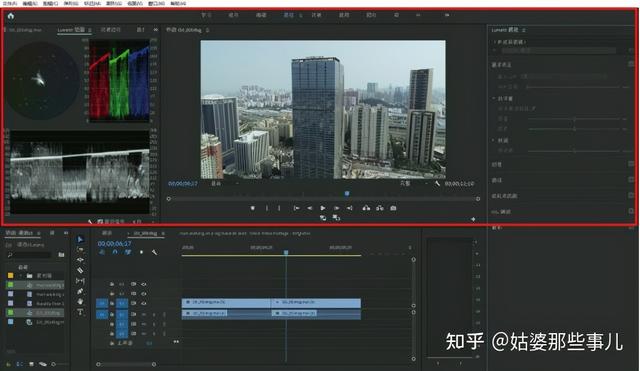This screenshot has height=371, width=640.
Task: Open the Input LUT dropdown in Lumetri
Action: pyautogui.click(x=563, y=76)
